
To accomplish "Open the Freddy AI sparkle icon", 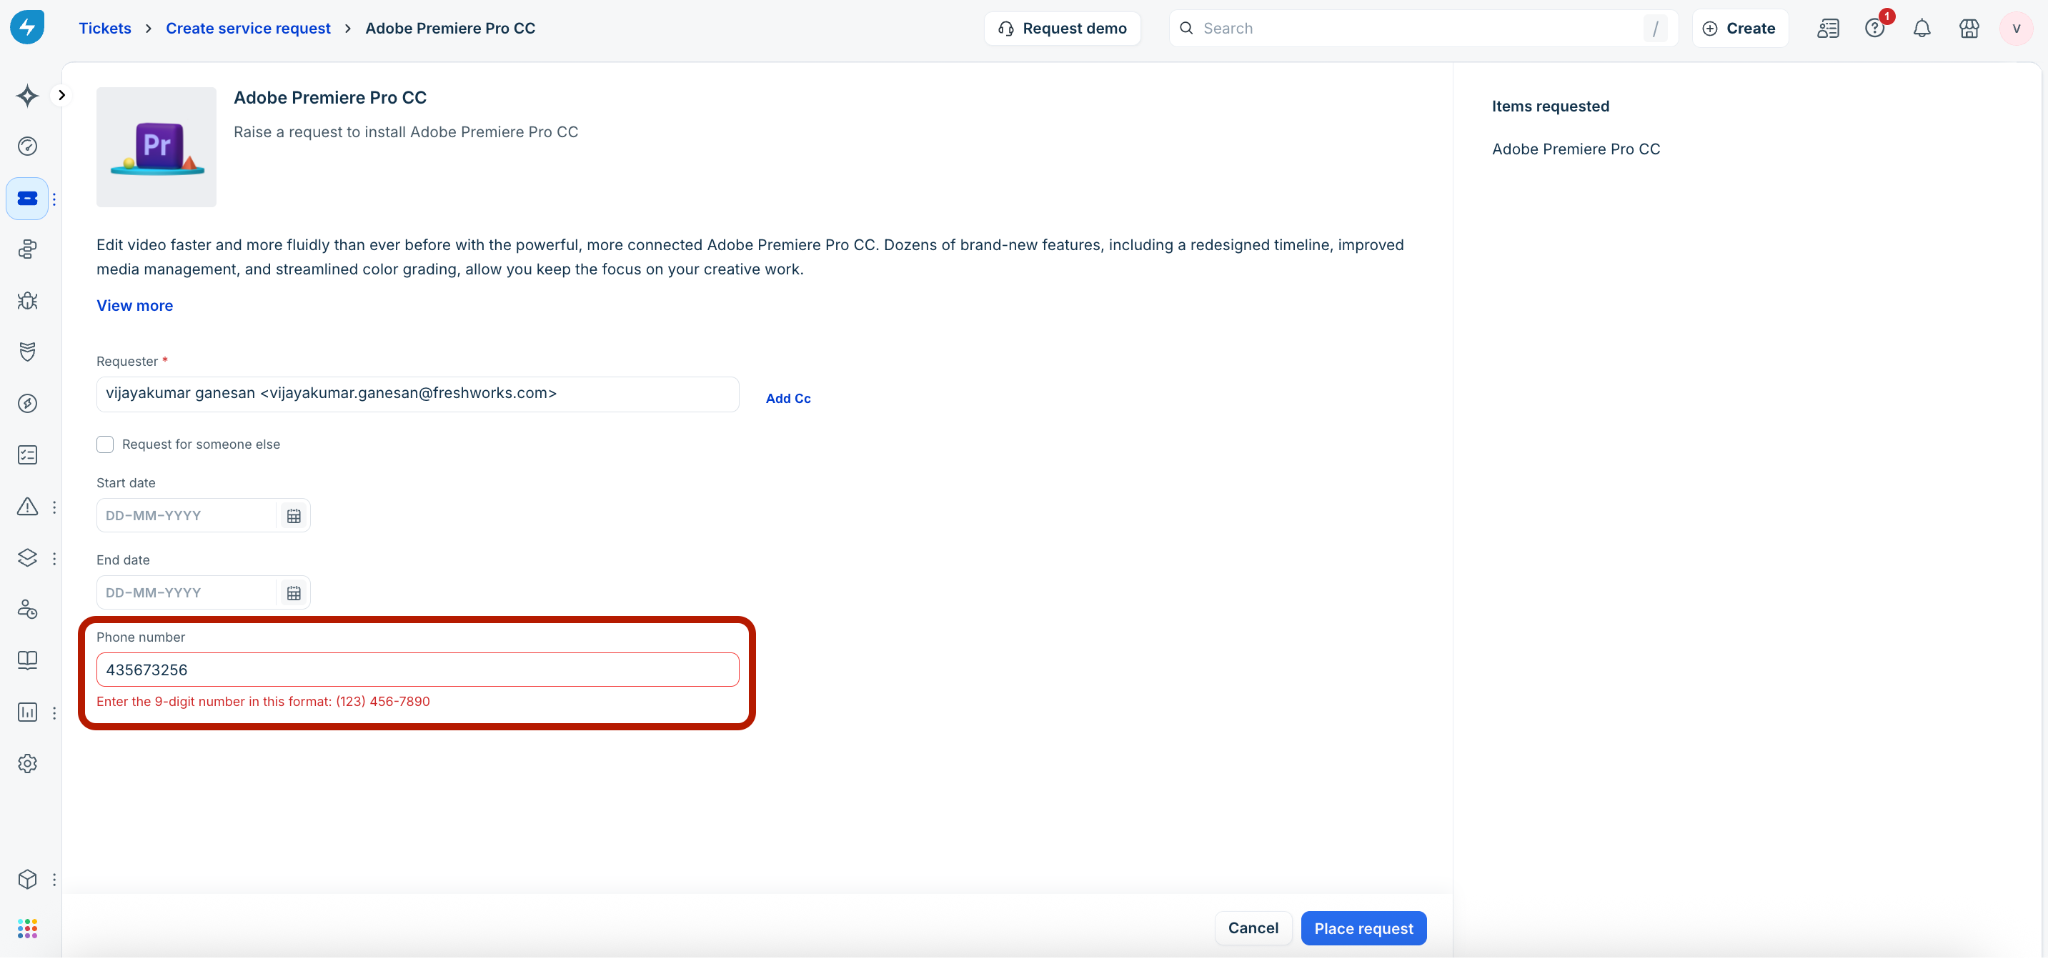I will 28,96.
